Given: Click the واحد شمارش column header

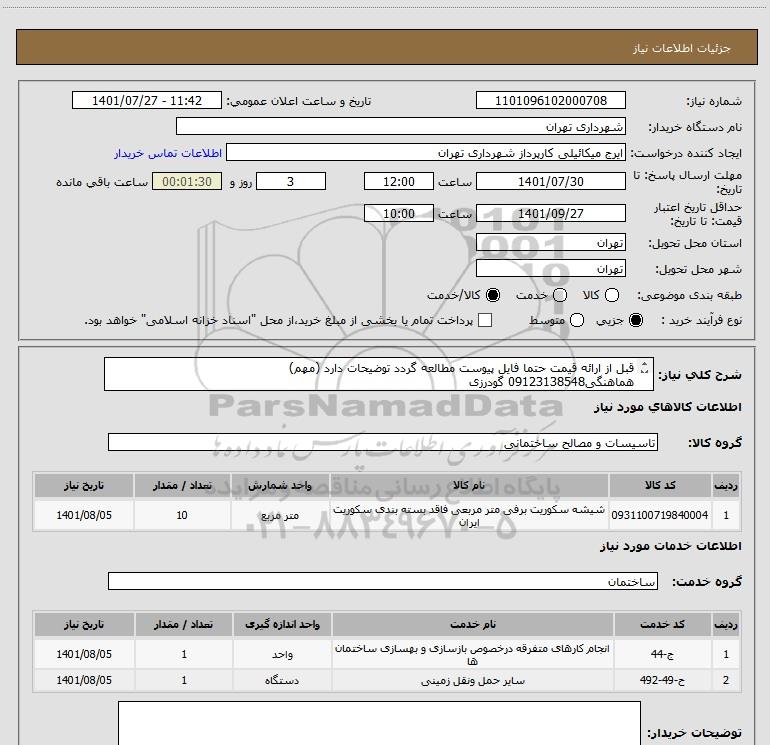Looking at the screenshot, I should pos(280,486).
